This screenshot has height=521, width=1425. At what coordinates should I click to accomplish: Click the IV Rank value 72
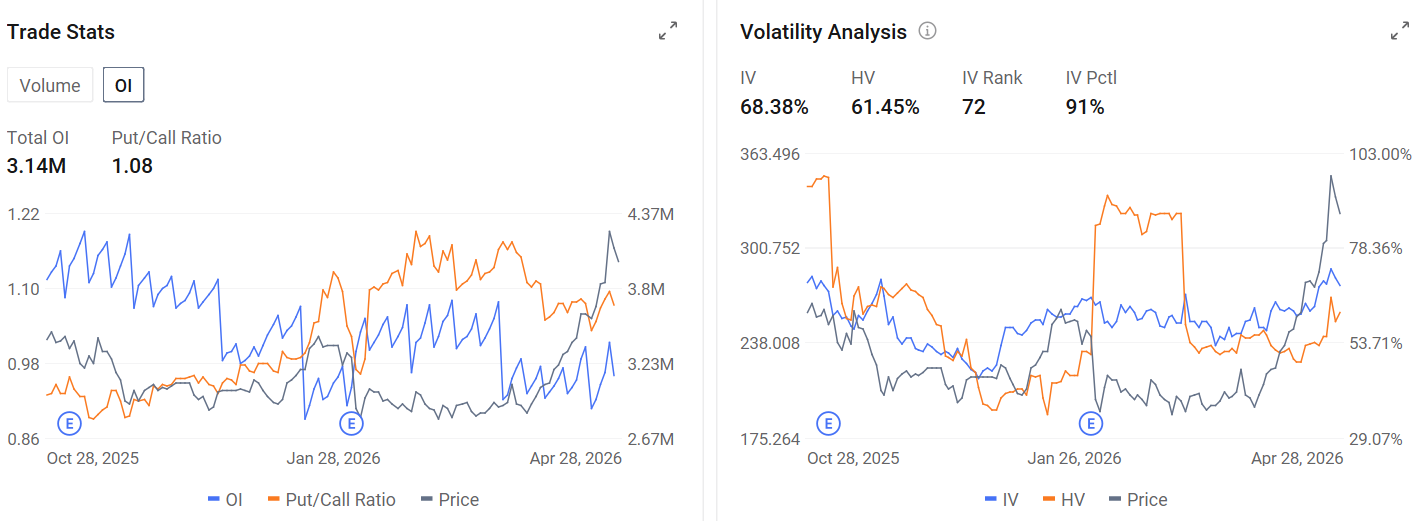[x=974, y=107]
